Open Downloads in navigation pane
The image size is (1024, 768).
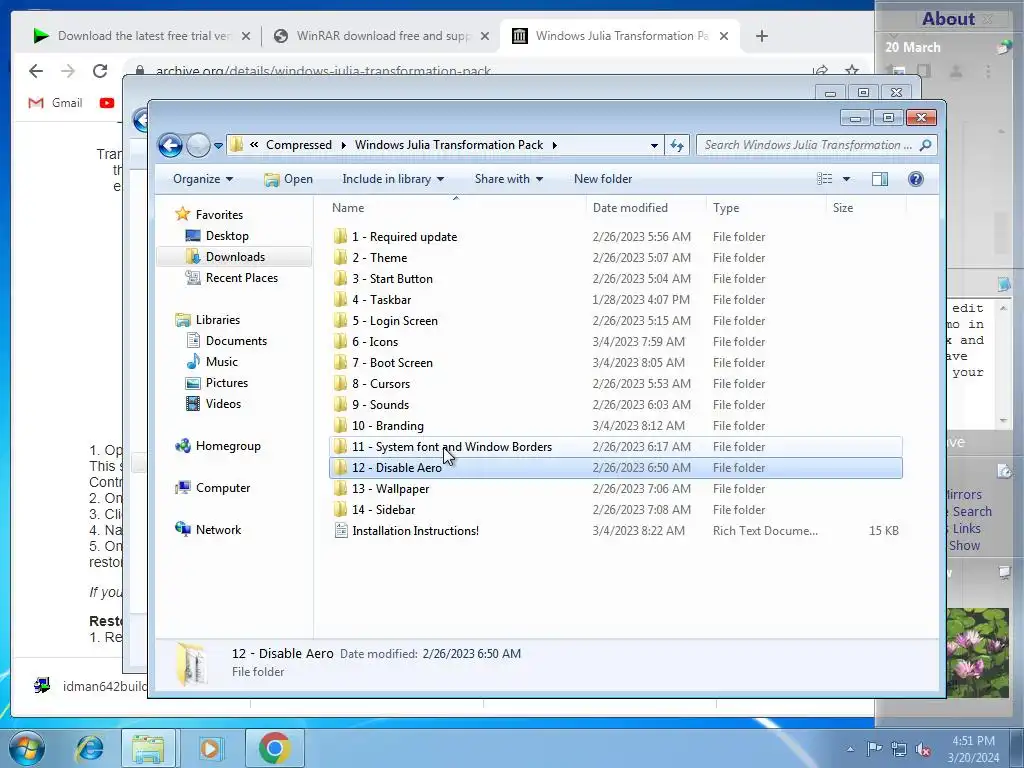click(x=235, y=257)
